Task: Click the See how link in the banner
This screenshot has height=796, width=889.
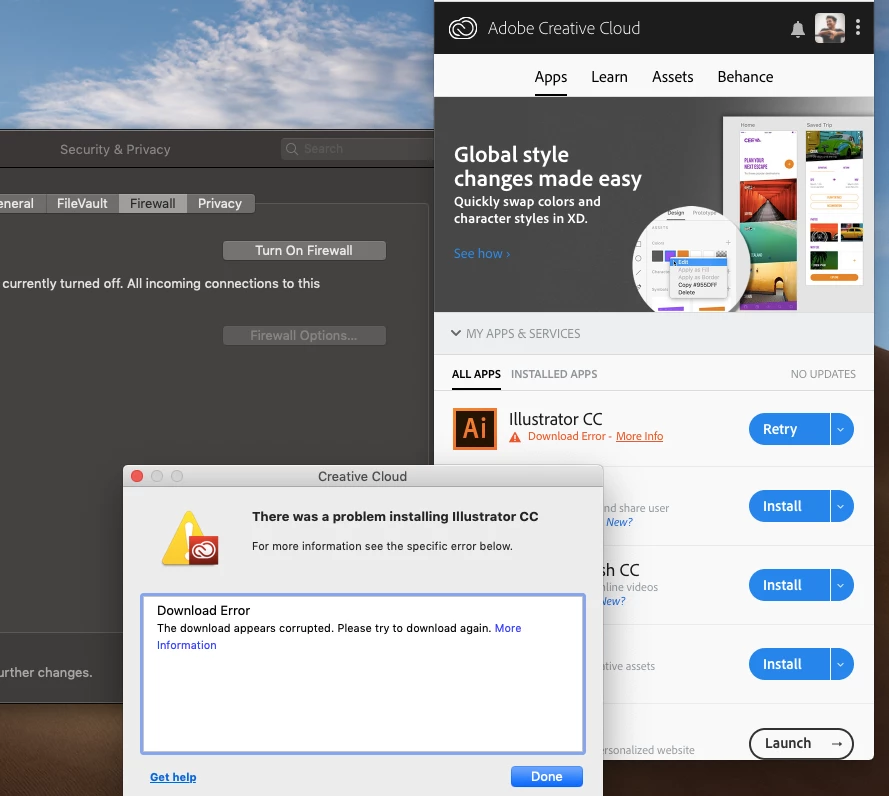Action: click(x=481, y=253)
